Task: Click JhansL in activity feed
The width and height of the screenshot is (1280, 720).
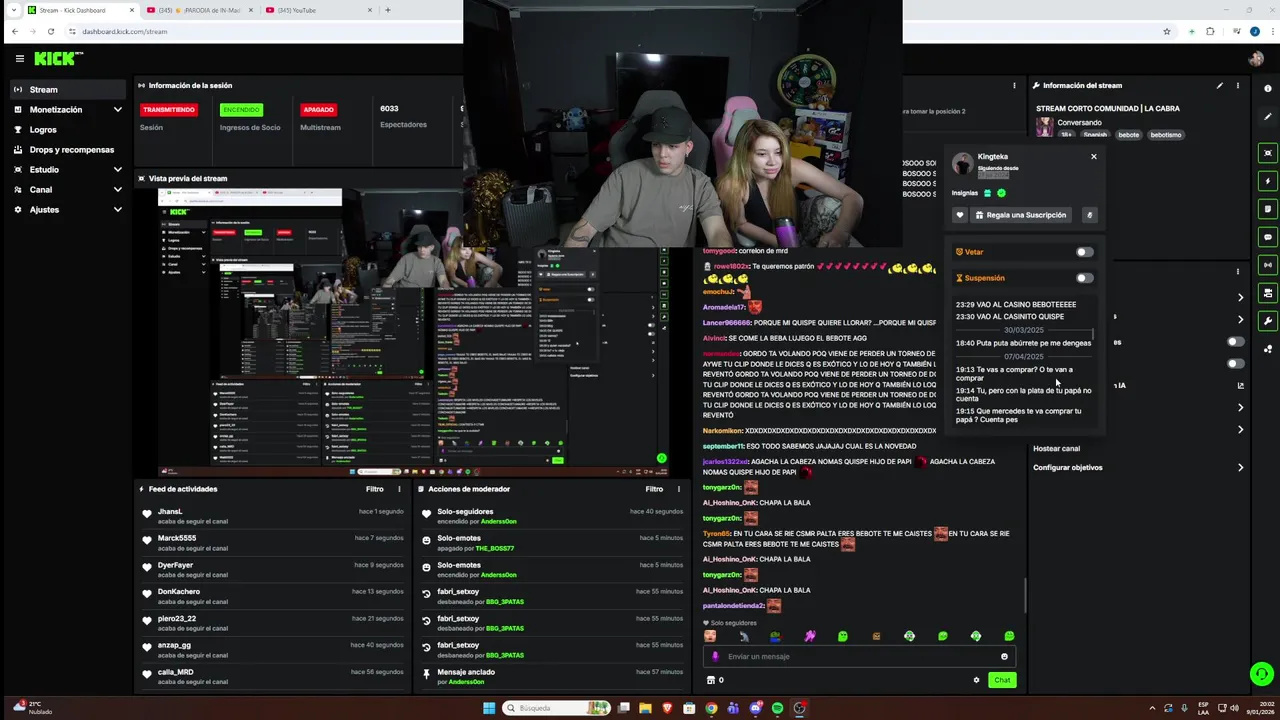Action: [x=170, y=512]
